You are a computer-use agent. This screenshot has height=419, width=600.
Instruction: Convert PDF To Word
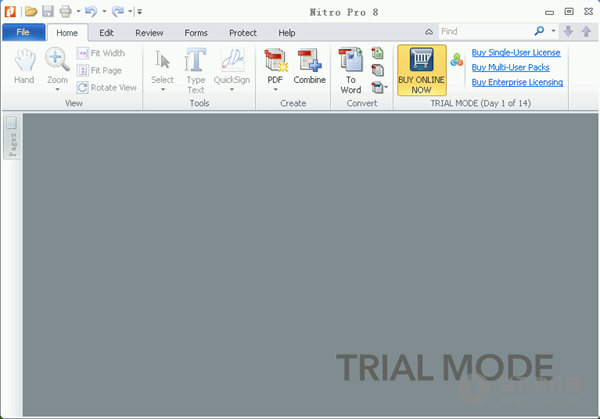pyautogui.click(x=351, y=71)
